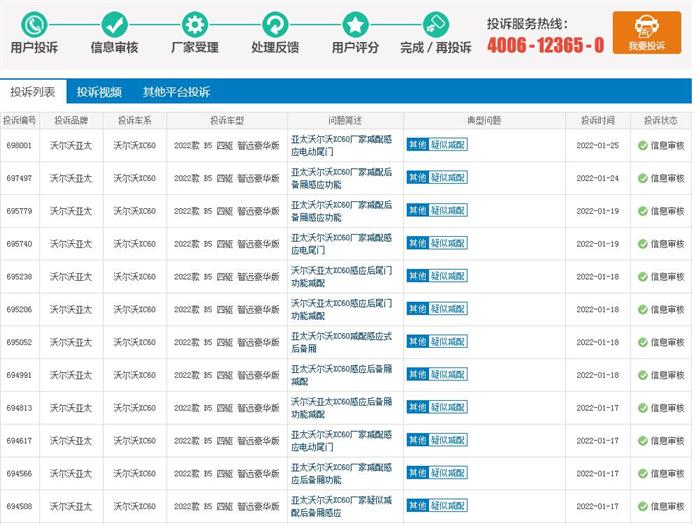Click the green status icon in row 697497
Screen dimensions: 700x525
(x=642, y=179)
